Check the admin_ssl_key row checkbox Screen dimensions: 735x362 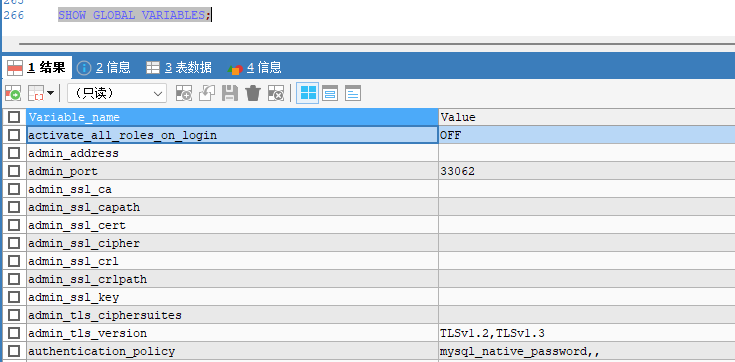point(14,297)
